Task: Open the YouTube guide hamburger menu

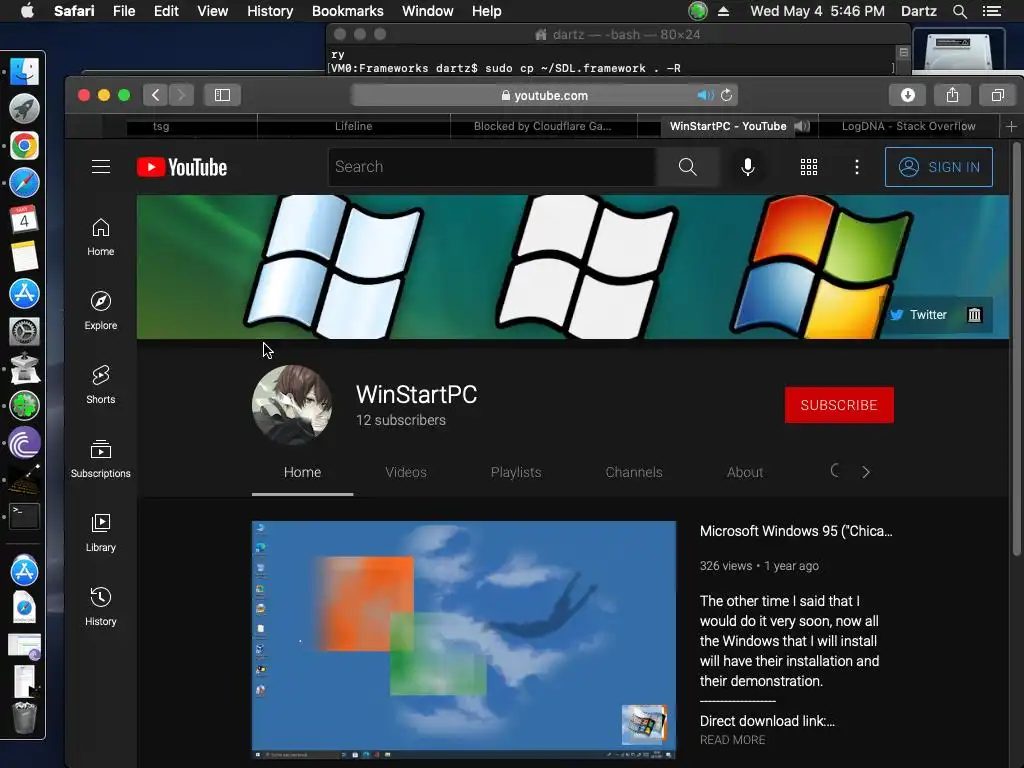Action: click(x=101, y=167)
